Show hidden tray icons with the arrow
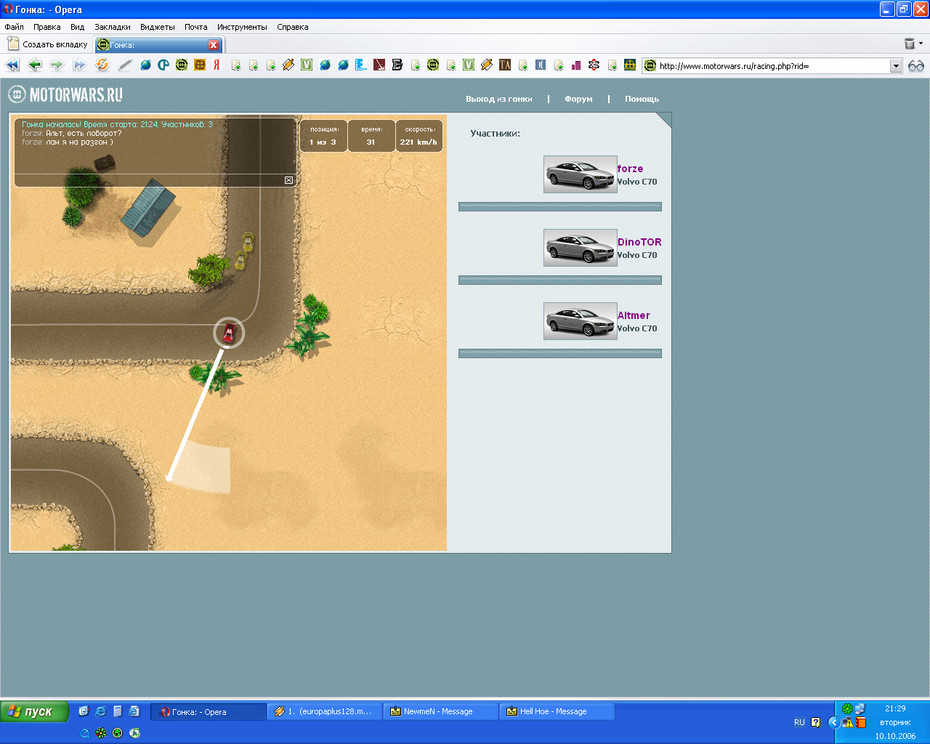 pos(834,722)
